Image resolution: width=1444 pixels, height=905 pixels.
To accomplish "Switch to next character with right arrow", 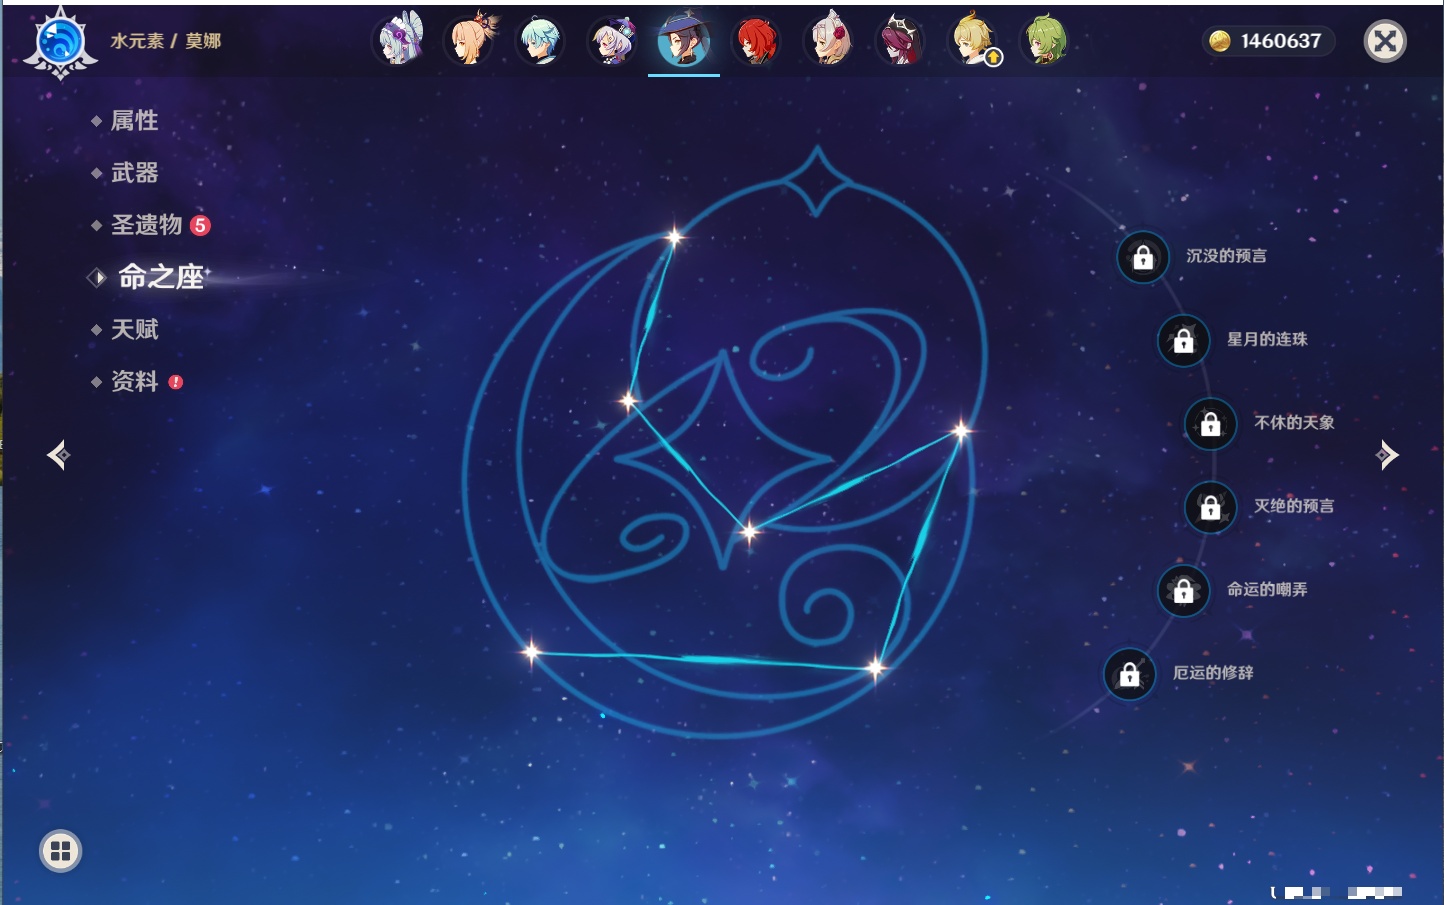I will click(1387, 455).
